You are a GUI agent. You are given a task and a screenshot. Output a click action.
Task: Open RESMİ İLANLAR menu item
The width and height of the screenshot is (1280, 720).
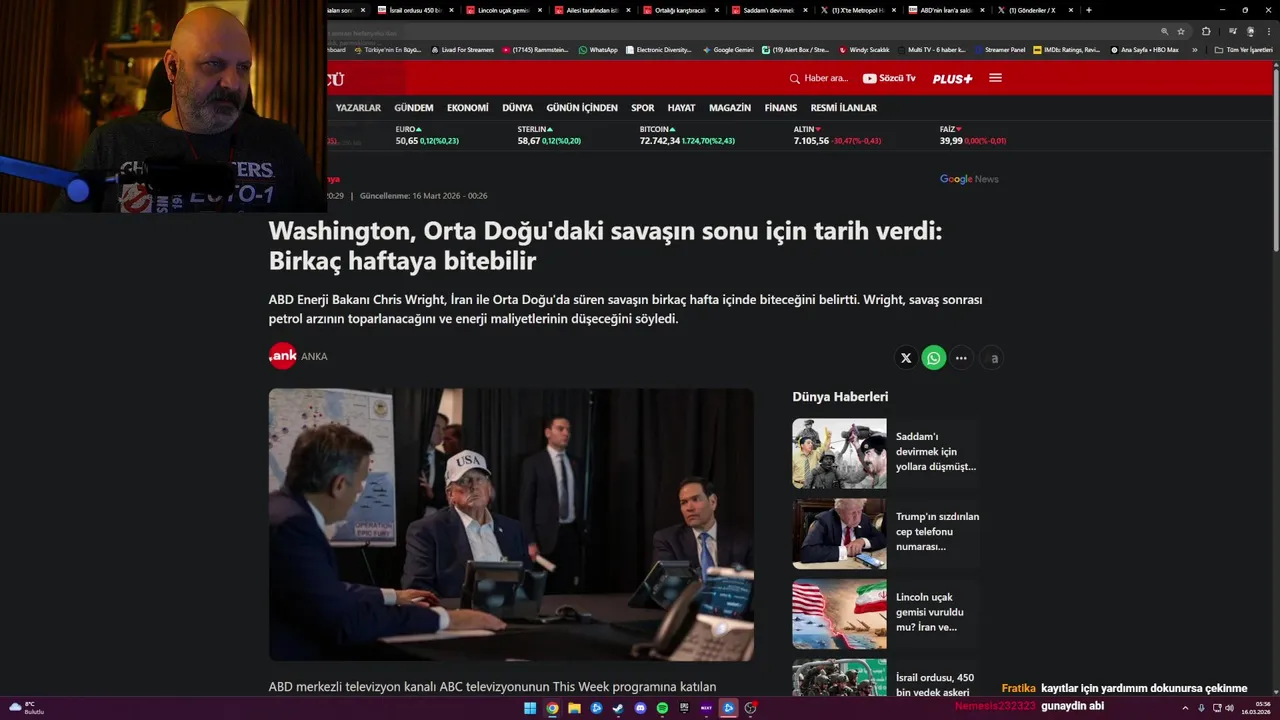point(844,108)
